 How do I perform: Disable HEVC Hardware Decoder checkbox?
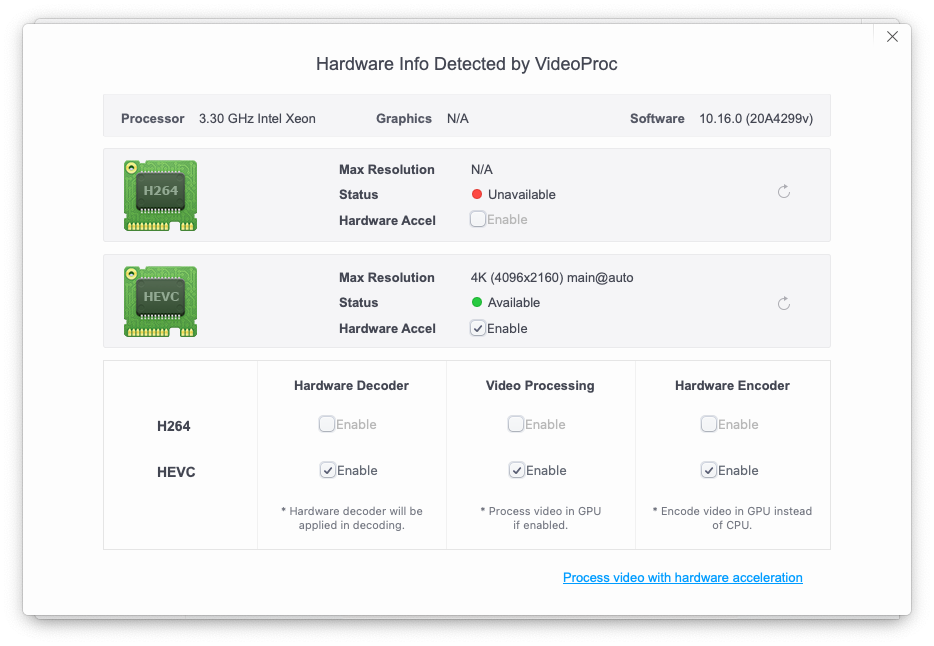(x=328, y=470)
